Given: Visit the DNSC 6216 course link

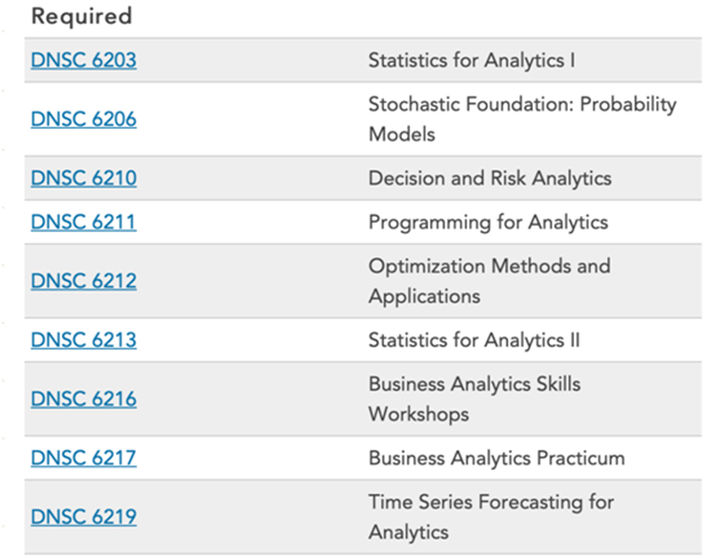Looking at the screenshot, I should click(x=84, y=399).
